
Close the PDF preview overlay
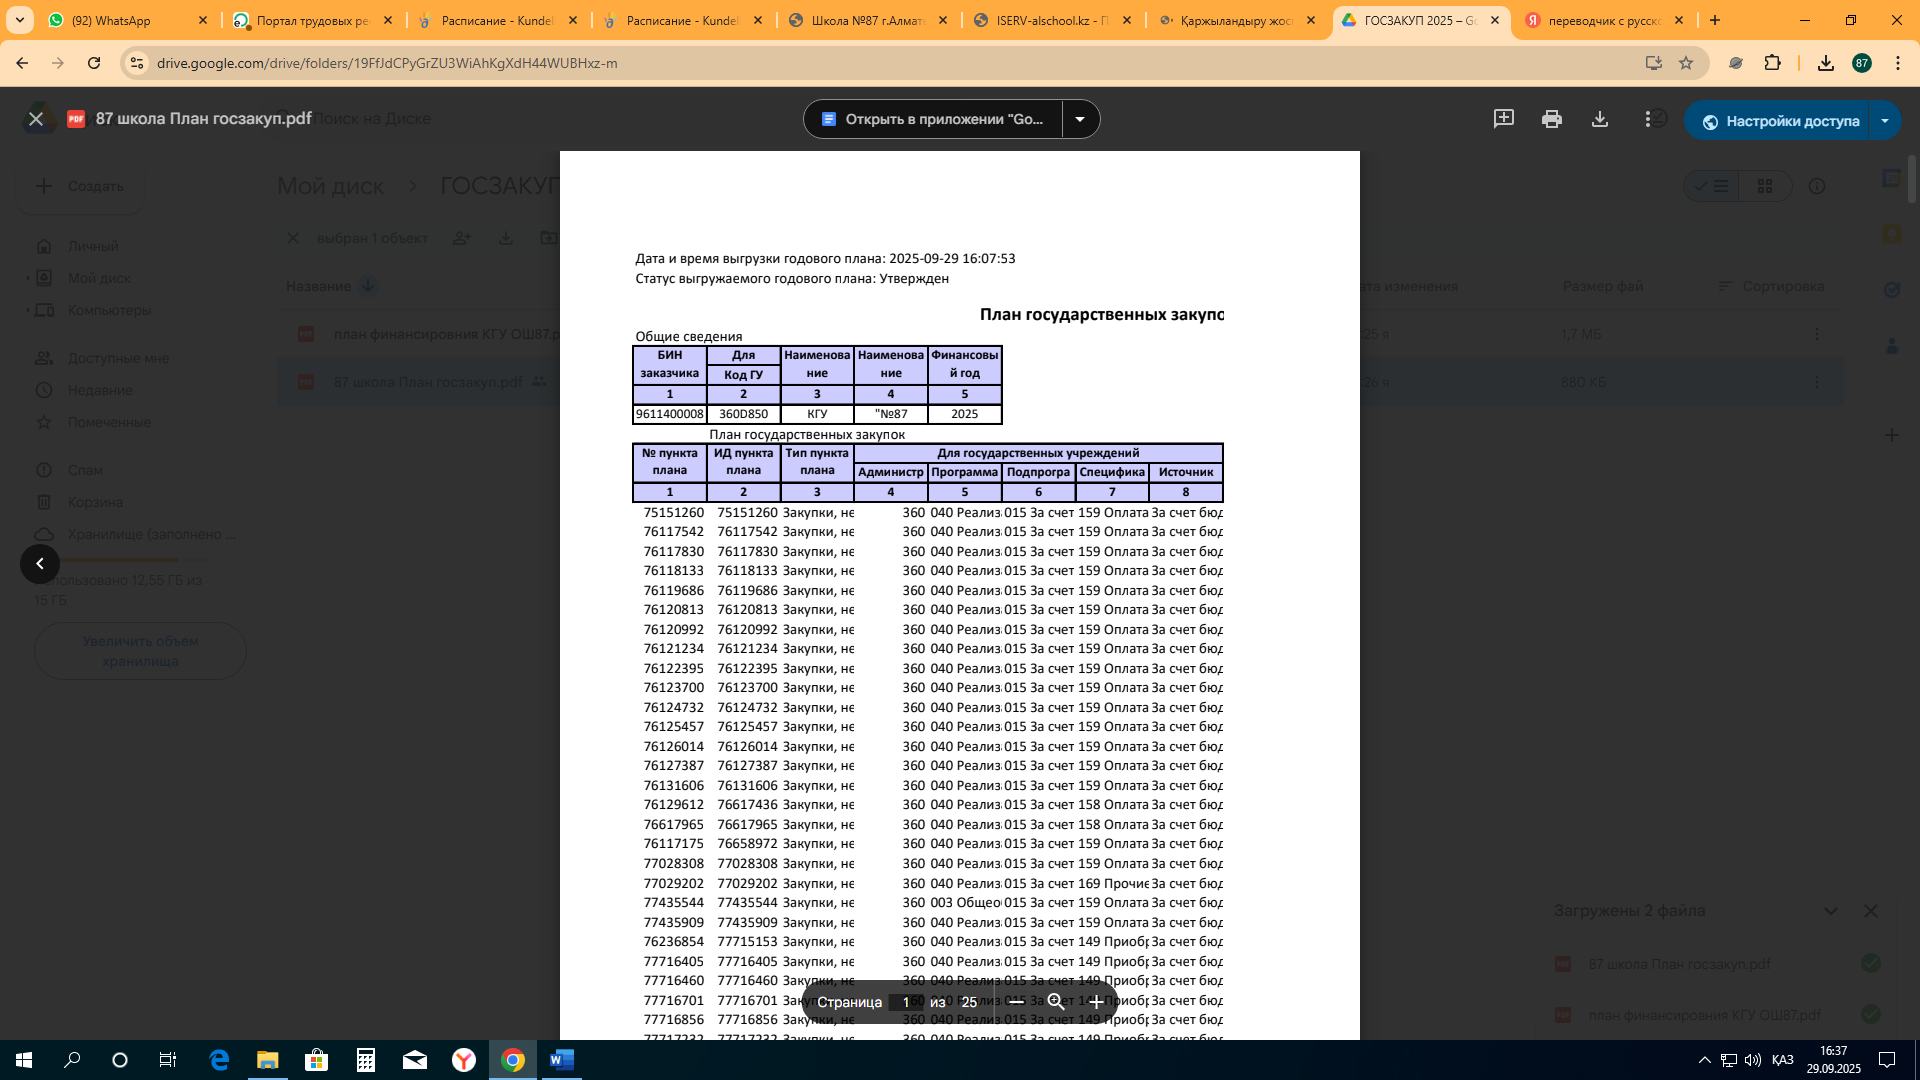(x=36, y=119)
